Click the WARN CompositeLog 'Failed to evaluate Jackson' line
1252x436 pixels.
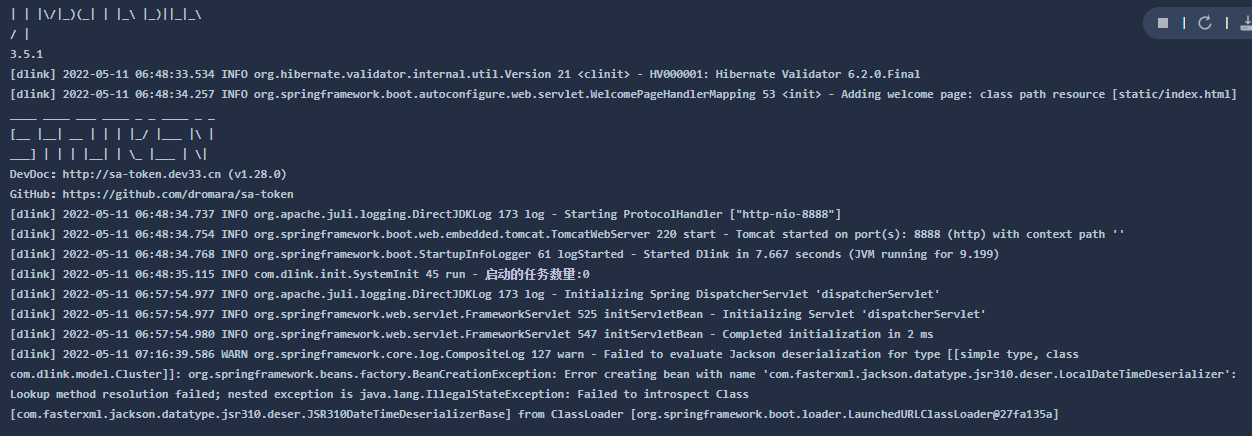544,354
